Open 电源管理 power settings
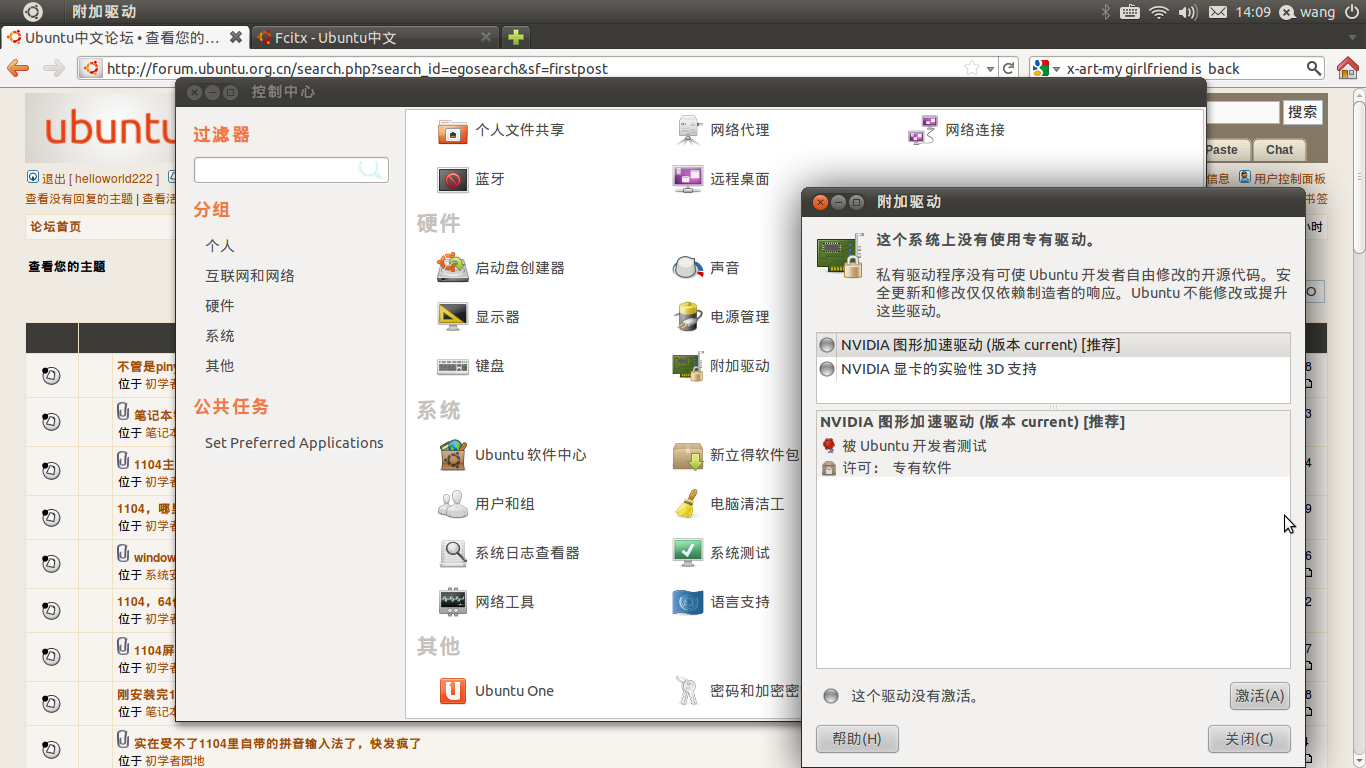Screen dimensions: 1366x768 [721, 317]
